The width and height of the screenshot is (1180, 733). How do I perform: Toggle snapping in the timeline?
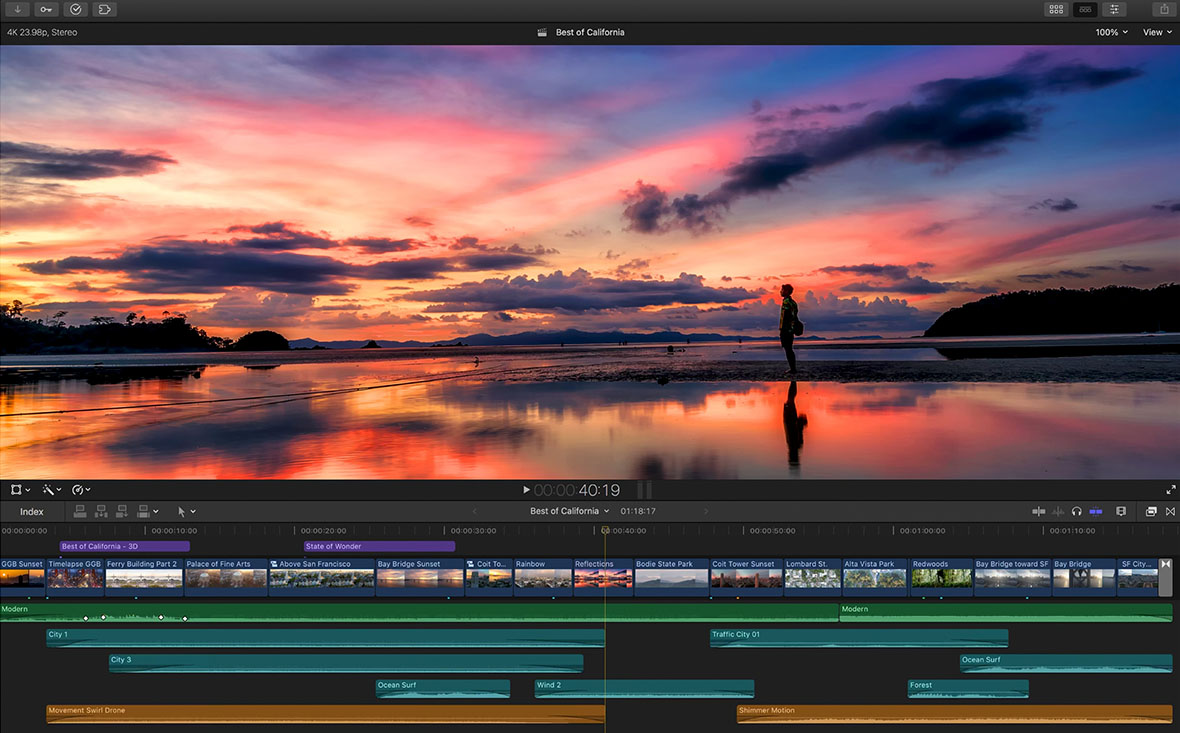1039,511
